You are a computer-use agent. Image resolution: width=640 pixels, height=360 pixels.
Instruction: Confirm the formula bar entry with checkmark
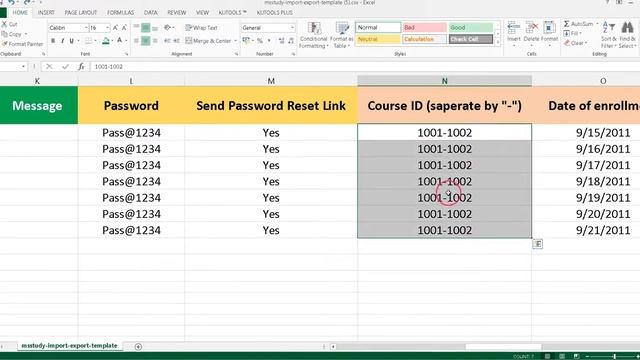pos(65,67)
